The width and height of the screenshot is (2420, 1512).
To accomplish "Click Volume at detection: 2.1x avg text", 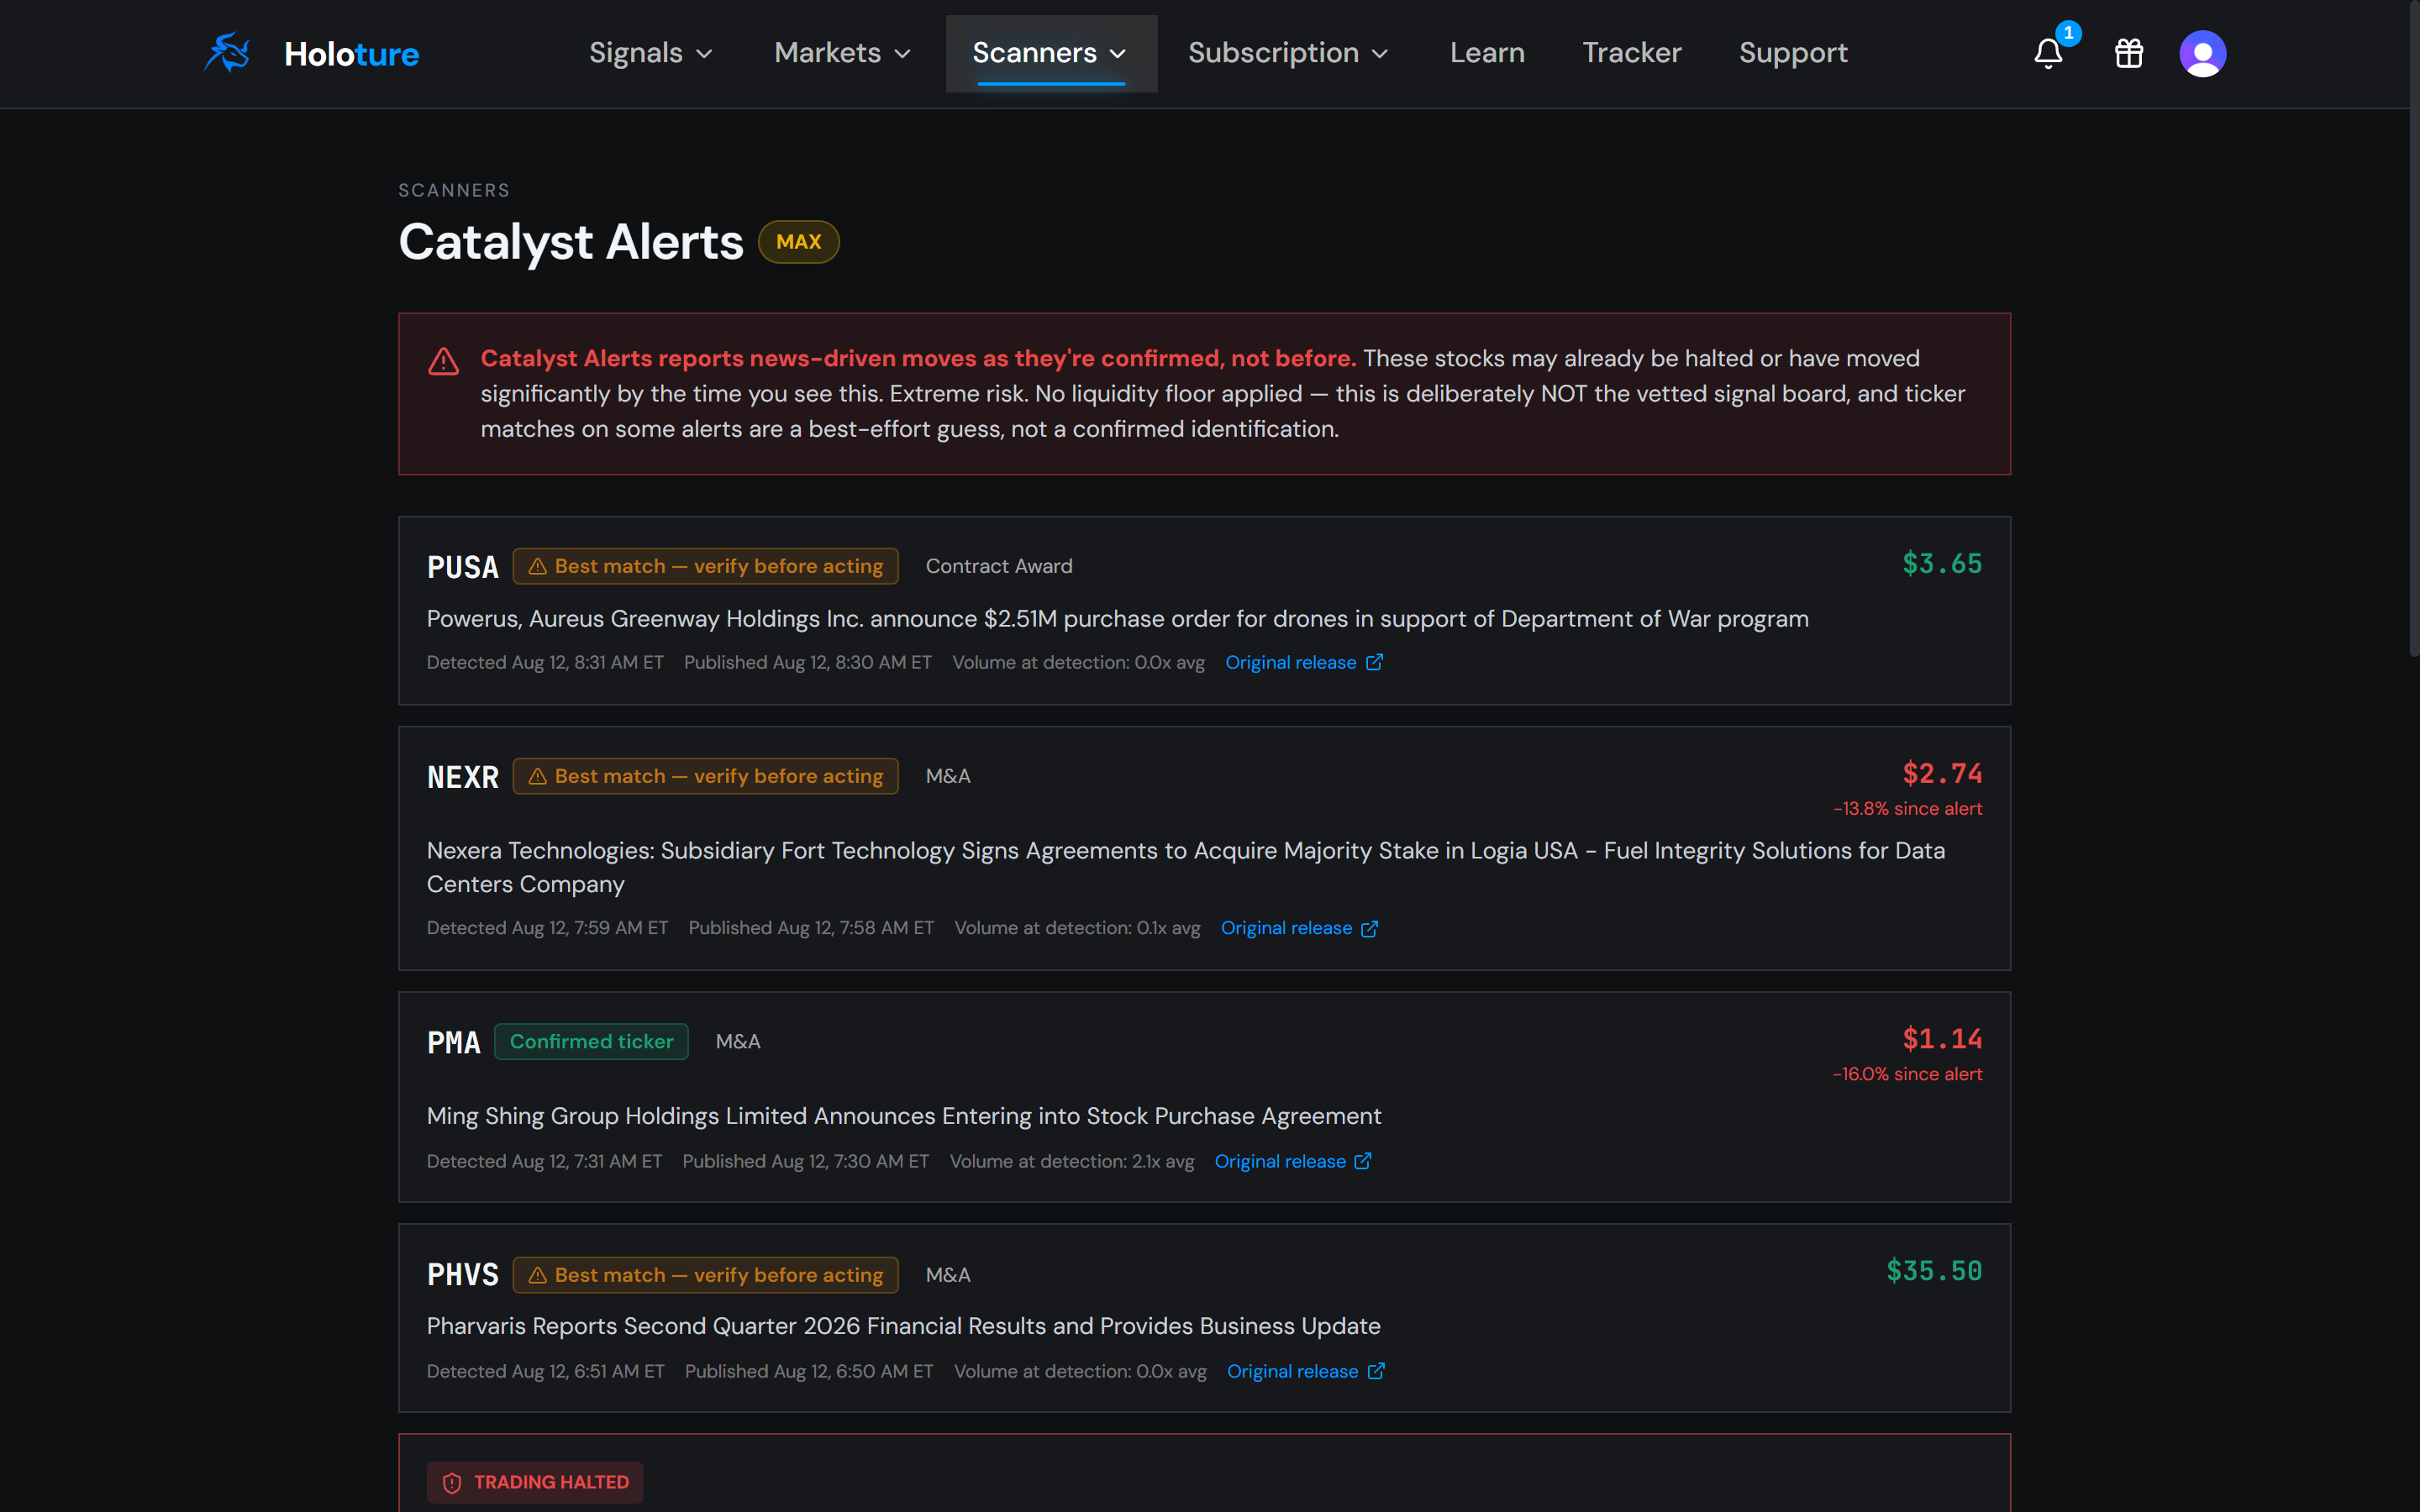I will 1071,1161.
